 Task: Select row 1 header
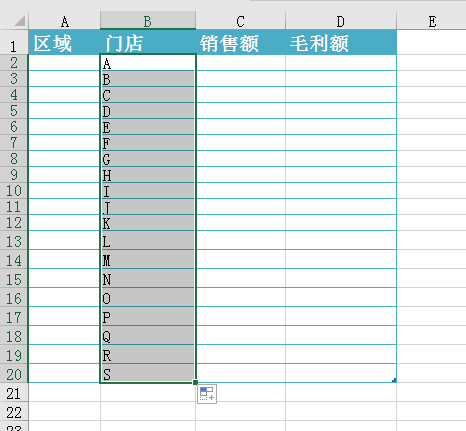[x=14, y=42]
